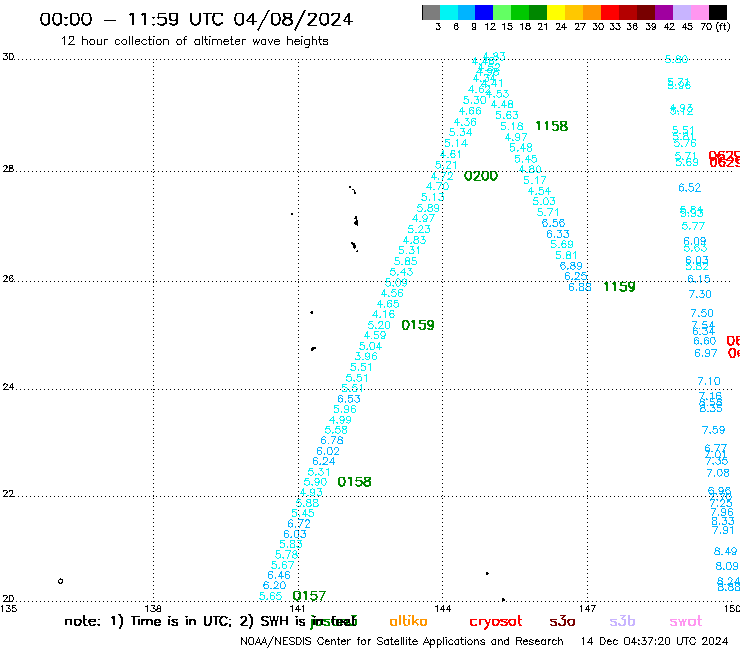Click the pink legend swatch
This screenshot has height=650, width=740.
(x=699, y=12)
